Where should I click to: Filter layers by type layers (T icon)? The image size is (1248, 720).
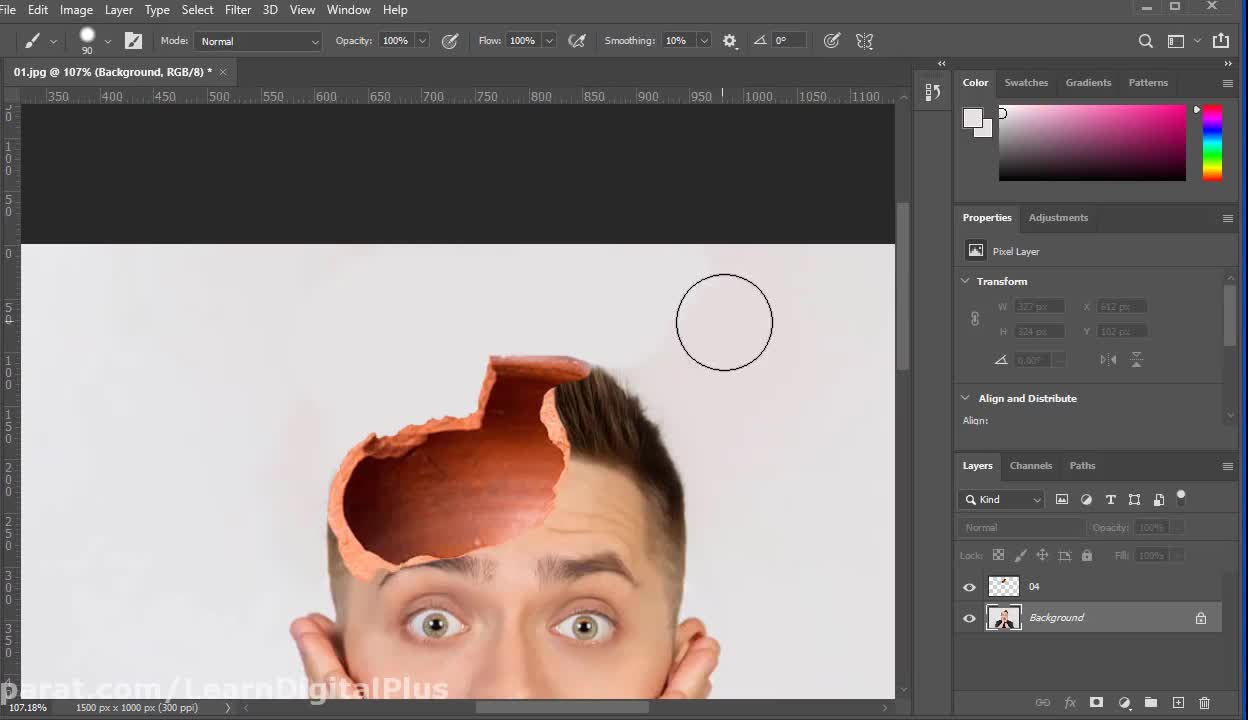(x=1110, y=499)
